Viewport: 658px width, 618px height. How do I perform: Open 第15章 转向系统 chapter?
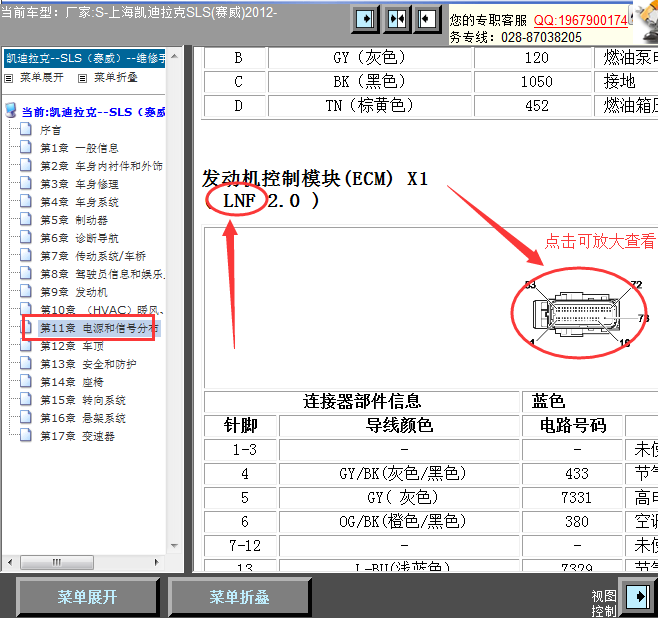(x=83, y=400)
